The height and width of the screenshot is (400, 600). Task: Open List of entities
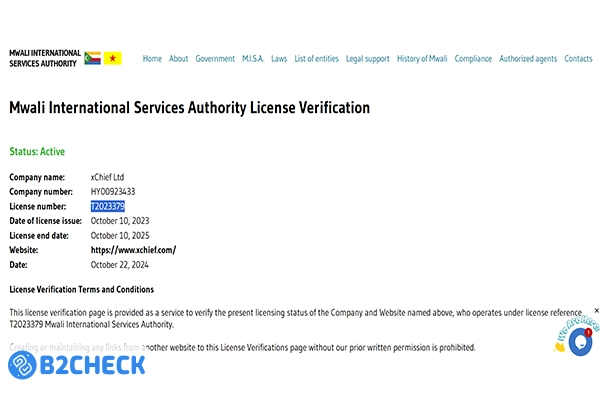click(316, 59)
